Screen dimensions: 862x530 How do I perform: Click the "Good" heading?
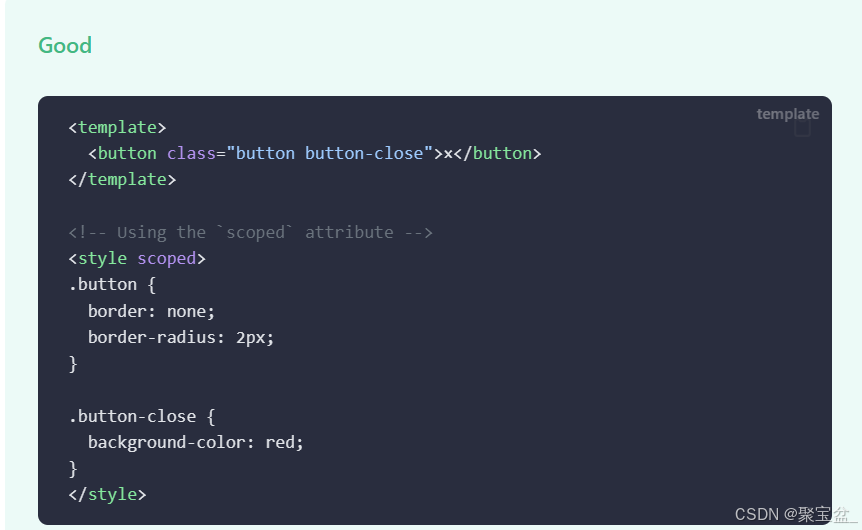65,45
